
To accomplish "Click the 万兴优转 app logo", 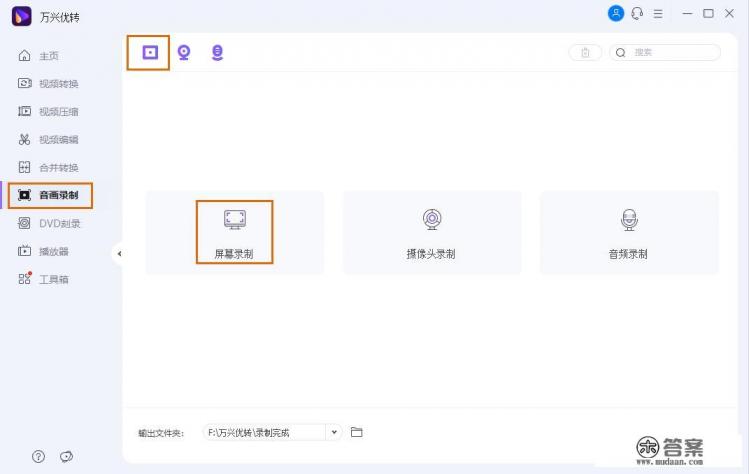I will 21,17.
